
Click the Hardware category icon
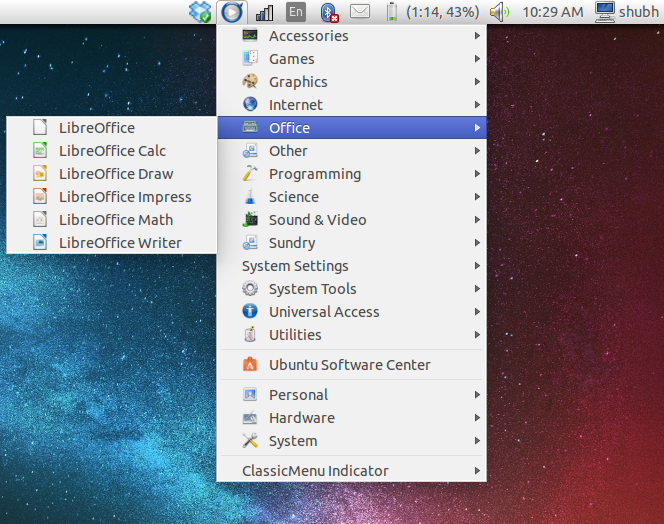pyautogui.click(x=250, y=418)
